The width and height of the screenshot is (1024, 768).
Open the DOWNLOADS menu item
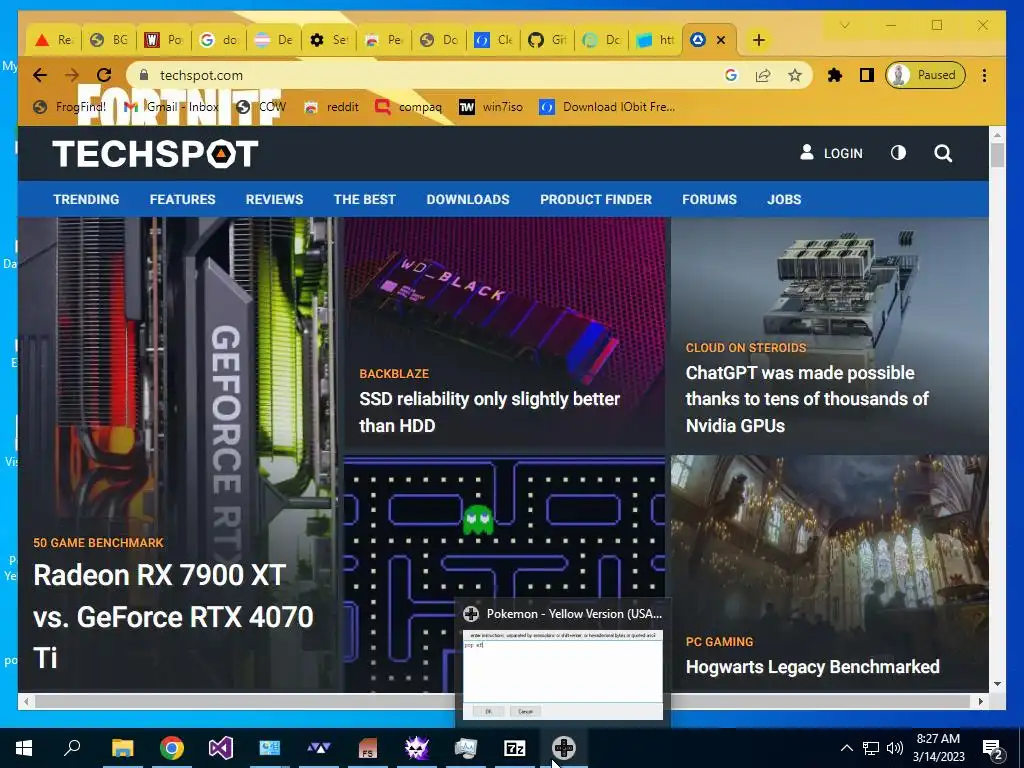[x=468, y=199]
